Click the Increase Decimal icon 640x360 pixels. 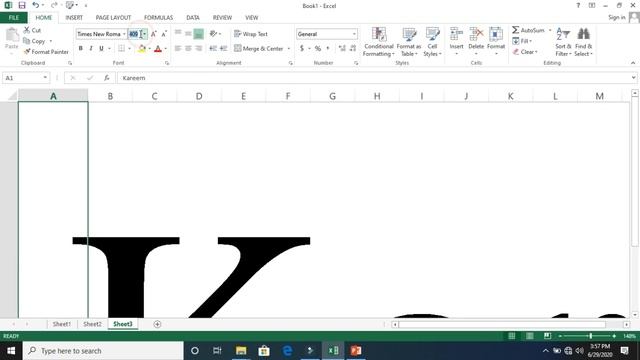tap(342, 49)
